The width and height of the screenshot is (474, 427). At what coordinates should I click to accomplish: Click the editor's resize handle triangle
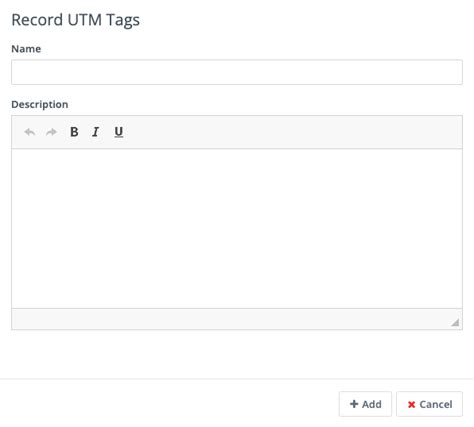(x=455, y=322)
